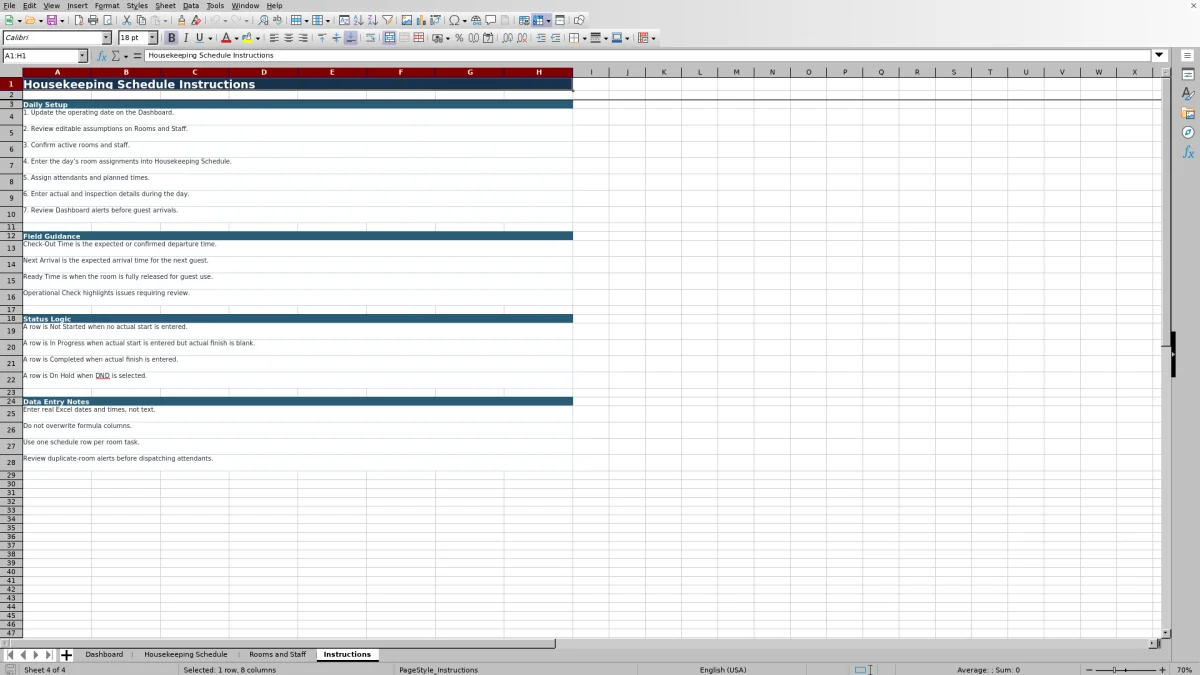
Task: Toggle Align Right button
Action: click(302, 38)
